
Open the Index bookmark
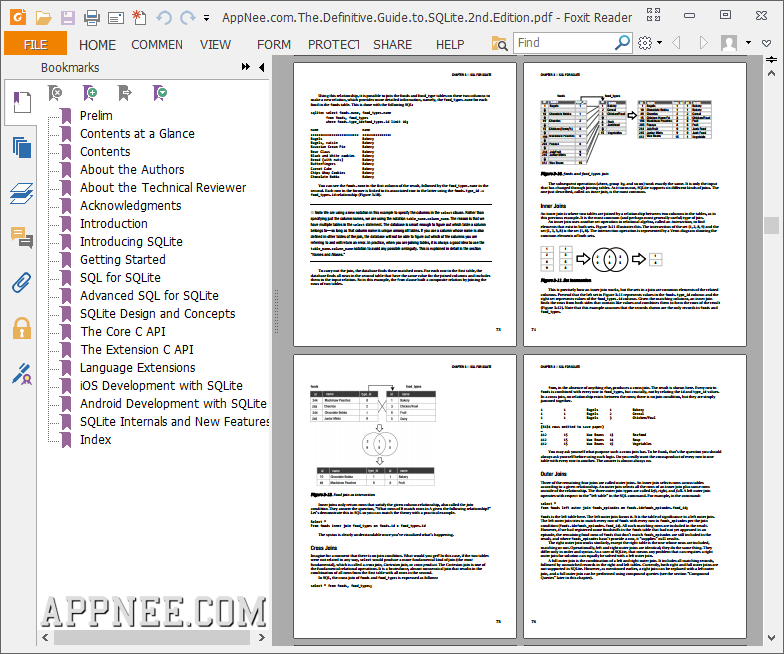pyautogui.click(x=96, y=440)
